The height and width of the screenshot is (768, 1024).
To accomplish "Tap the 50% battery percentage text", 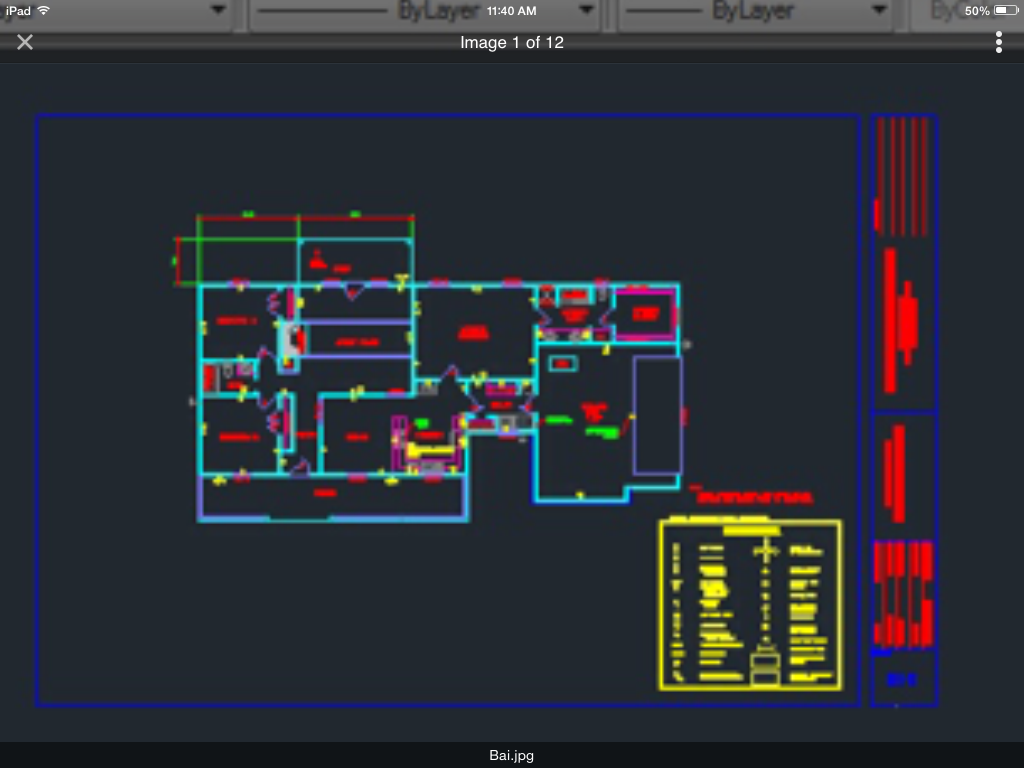I will [x=977, y=10].
